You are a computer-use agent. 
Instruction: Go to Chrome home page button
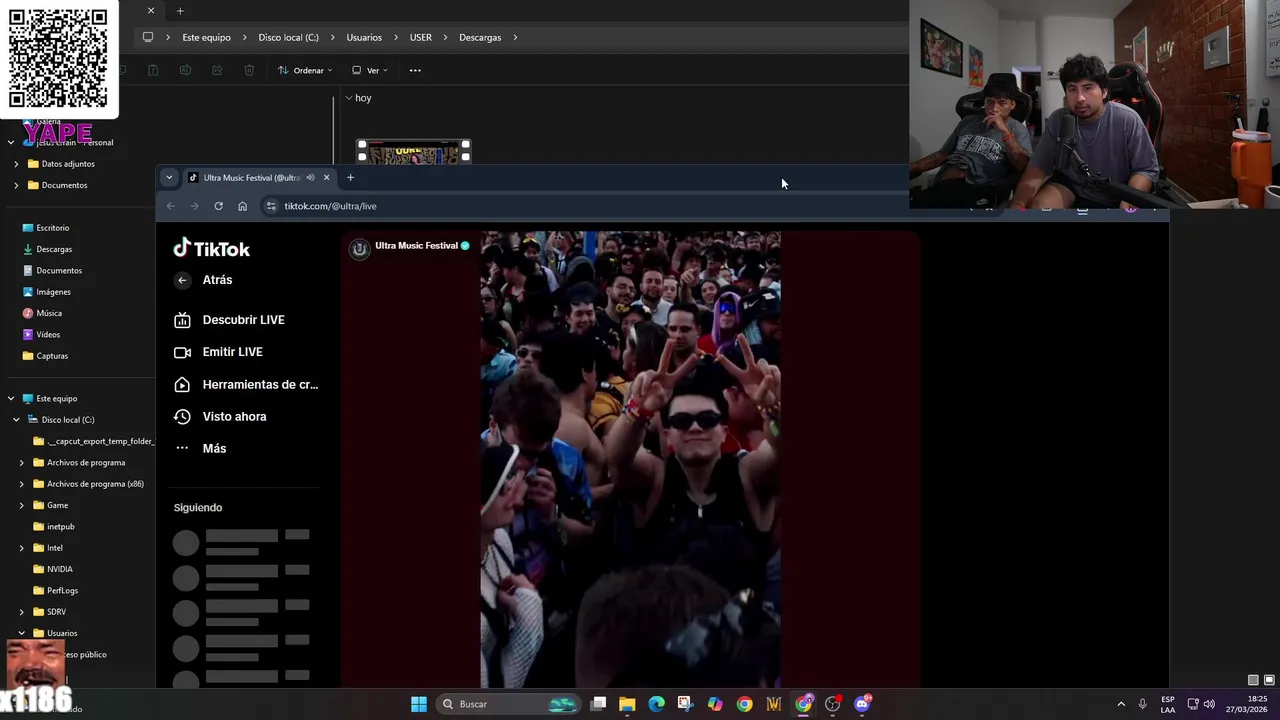242,206
